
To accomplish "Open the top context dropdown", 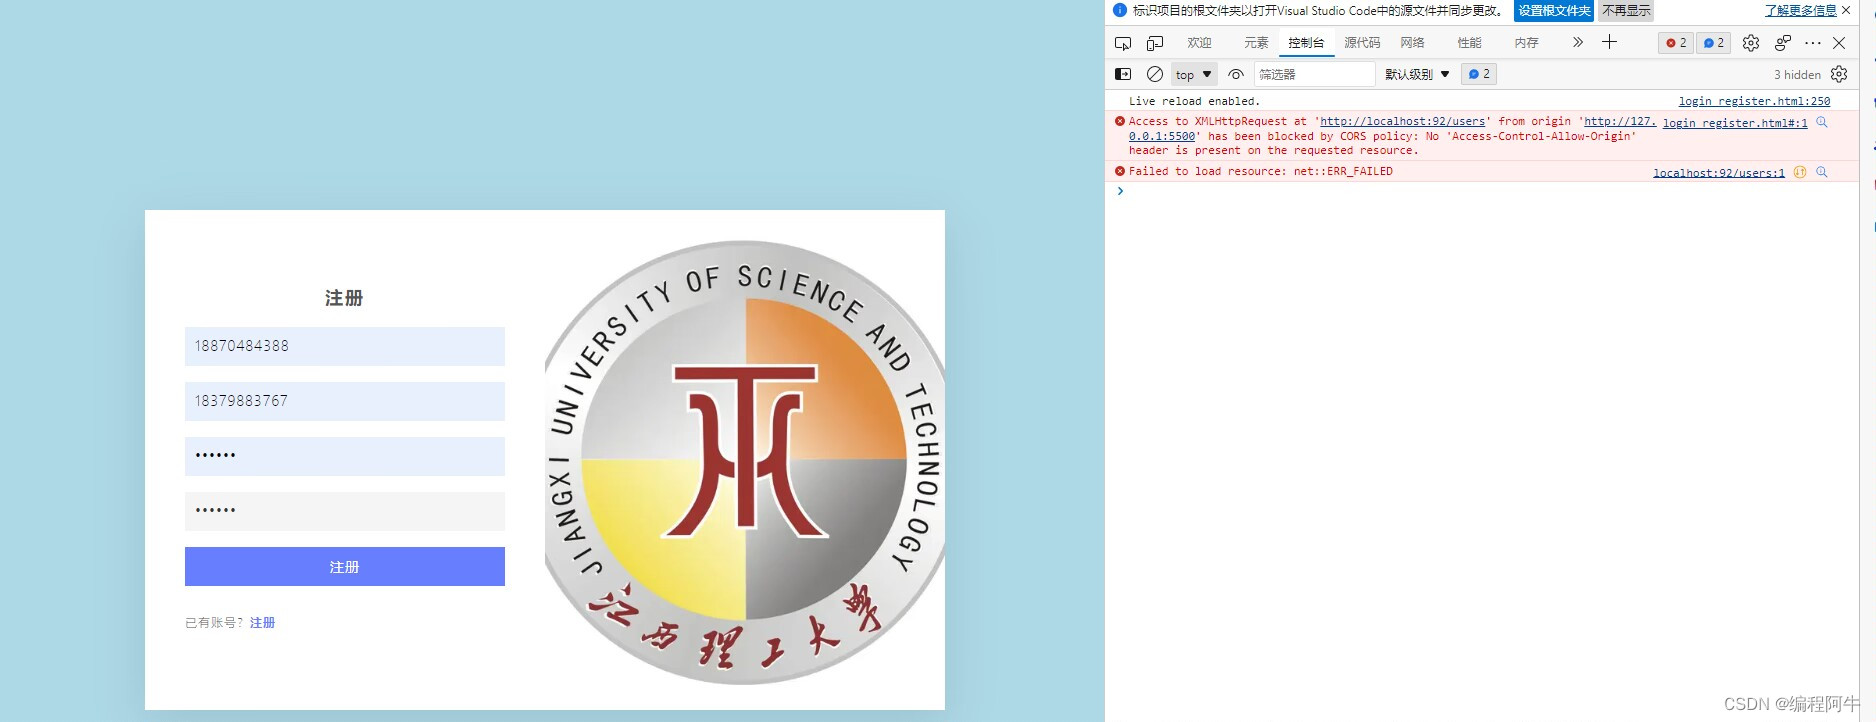I will (x=1194, y=74).
